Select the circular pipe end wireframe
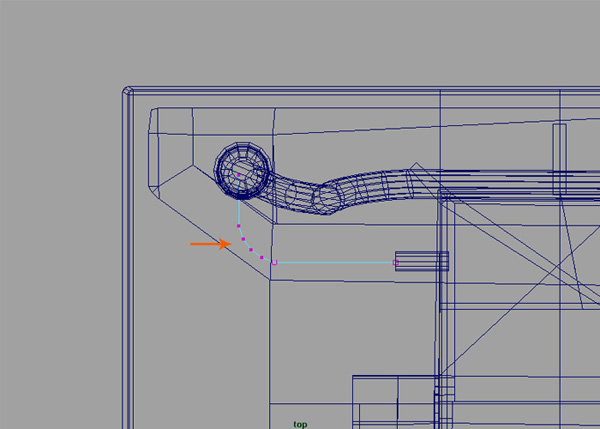This screenshot has height=429, width=600. 243,167
